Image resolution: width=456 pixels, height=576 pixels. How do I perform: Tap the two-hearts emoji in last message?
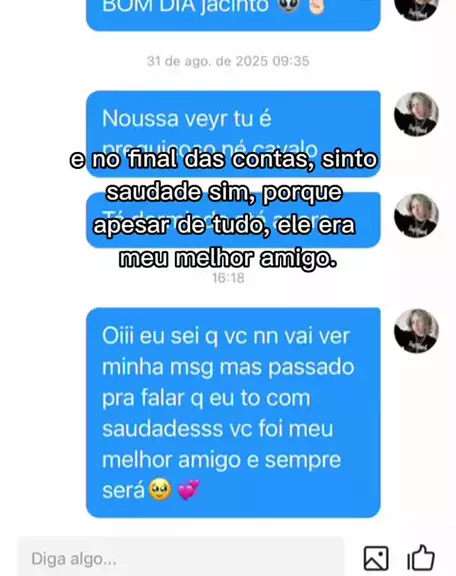pyautogui.click(x=189, y=490)
